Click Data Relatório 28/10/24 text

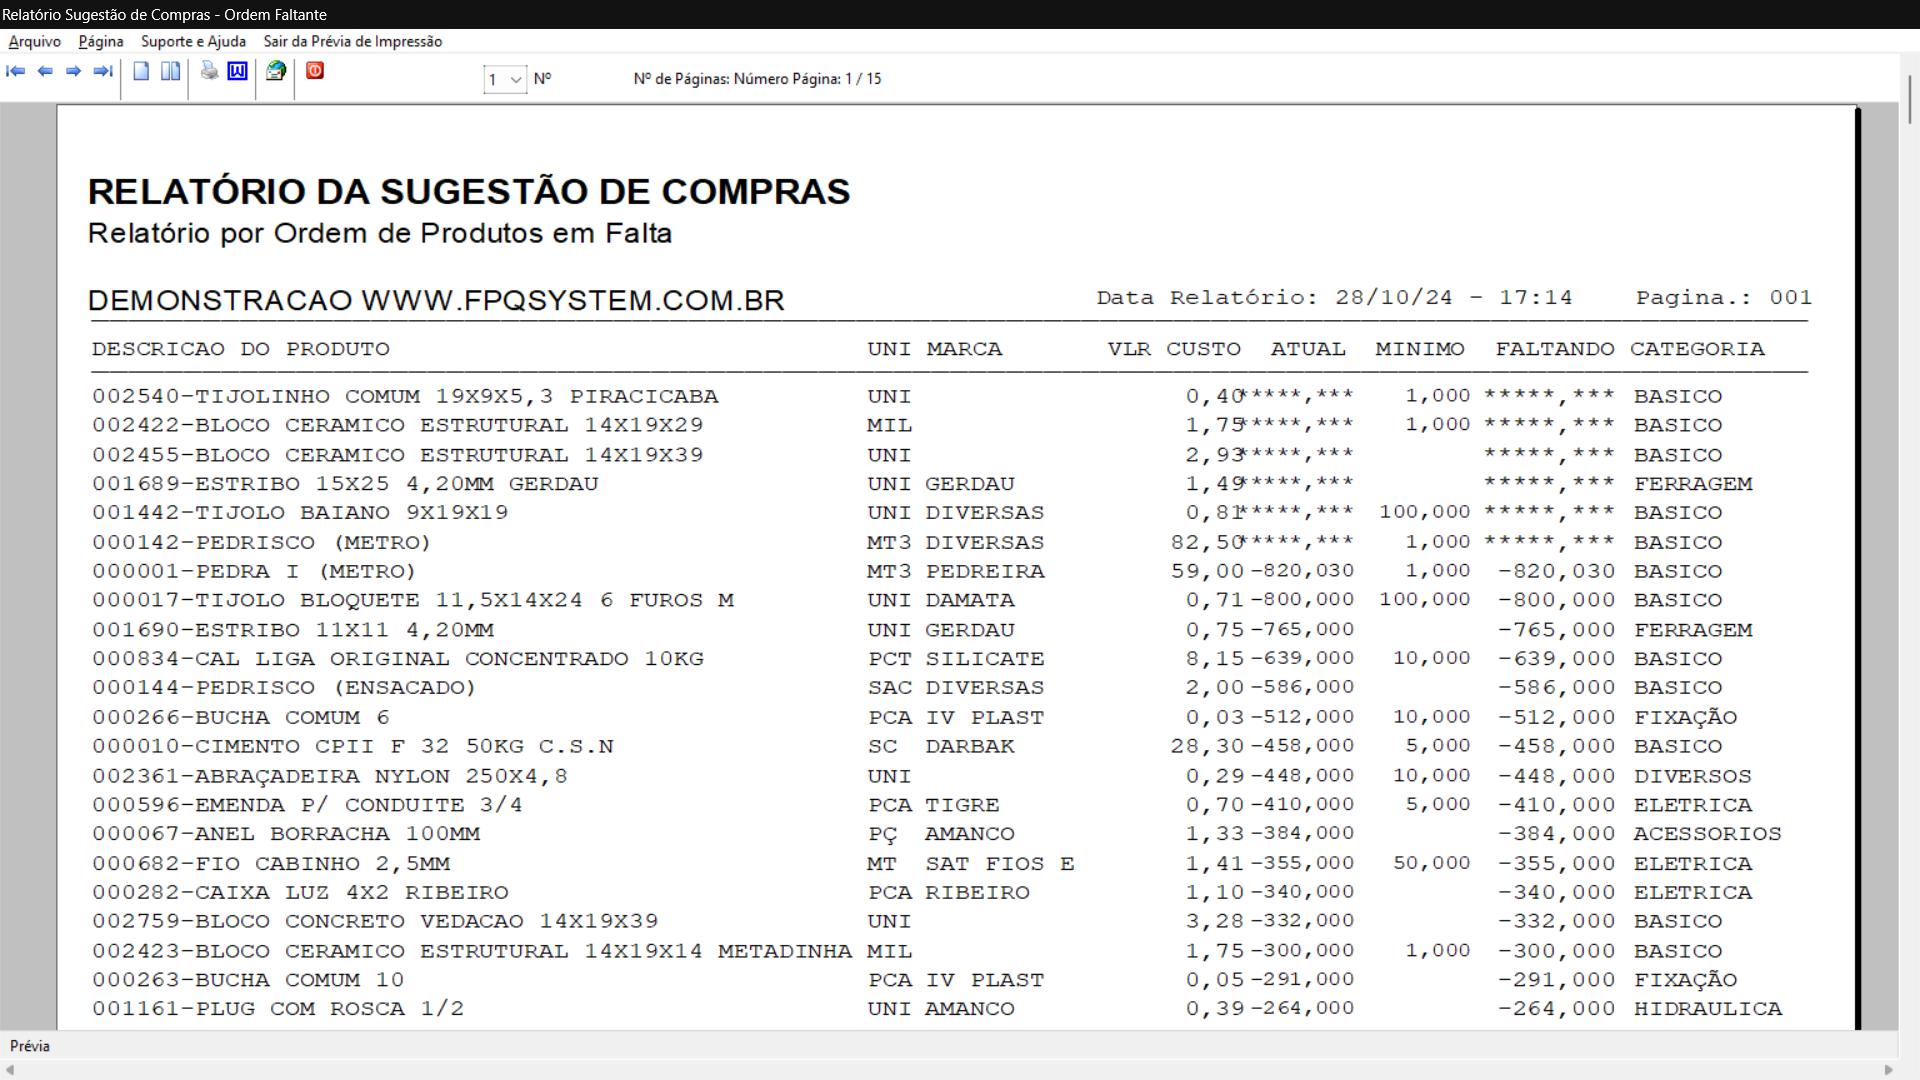(x=1334, y=298)
